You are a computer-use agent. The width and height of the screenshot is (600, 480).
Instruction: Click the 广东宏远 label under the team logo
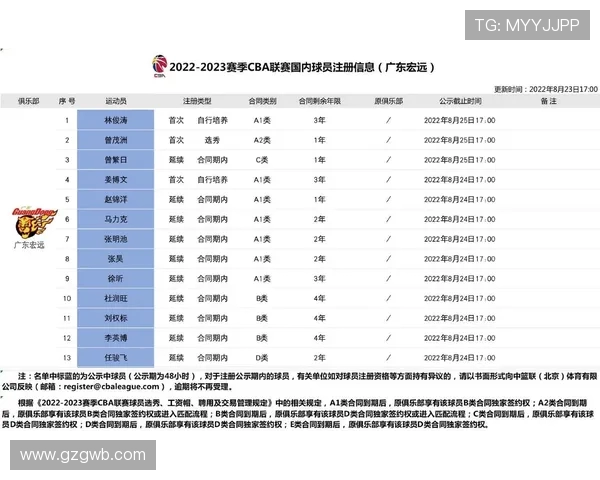tap(29, 245)
